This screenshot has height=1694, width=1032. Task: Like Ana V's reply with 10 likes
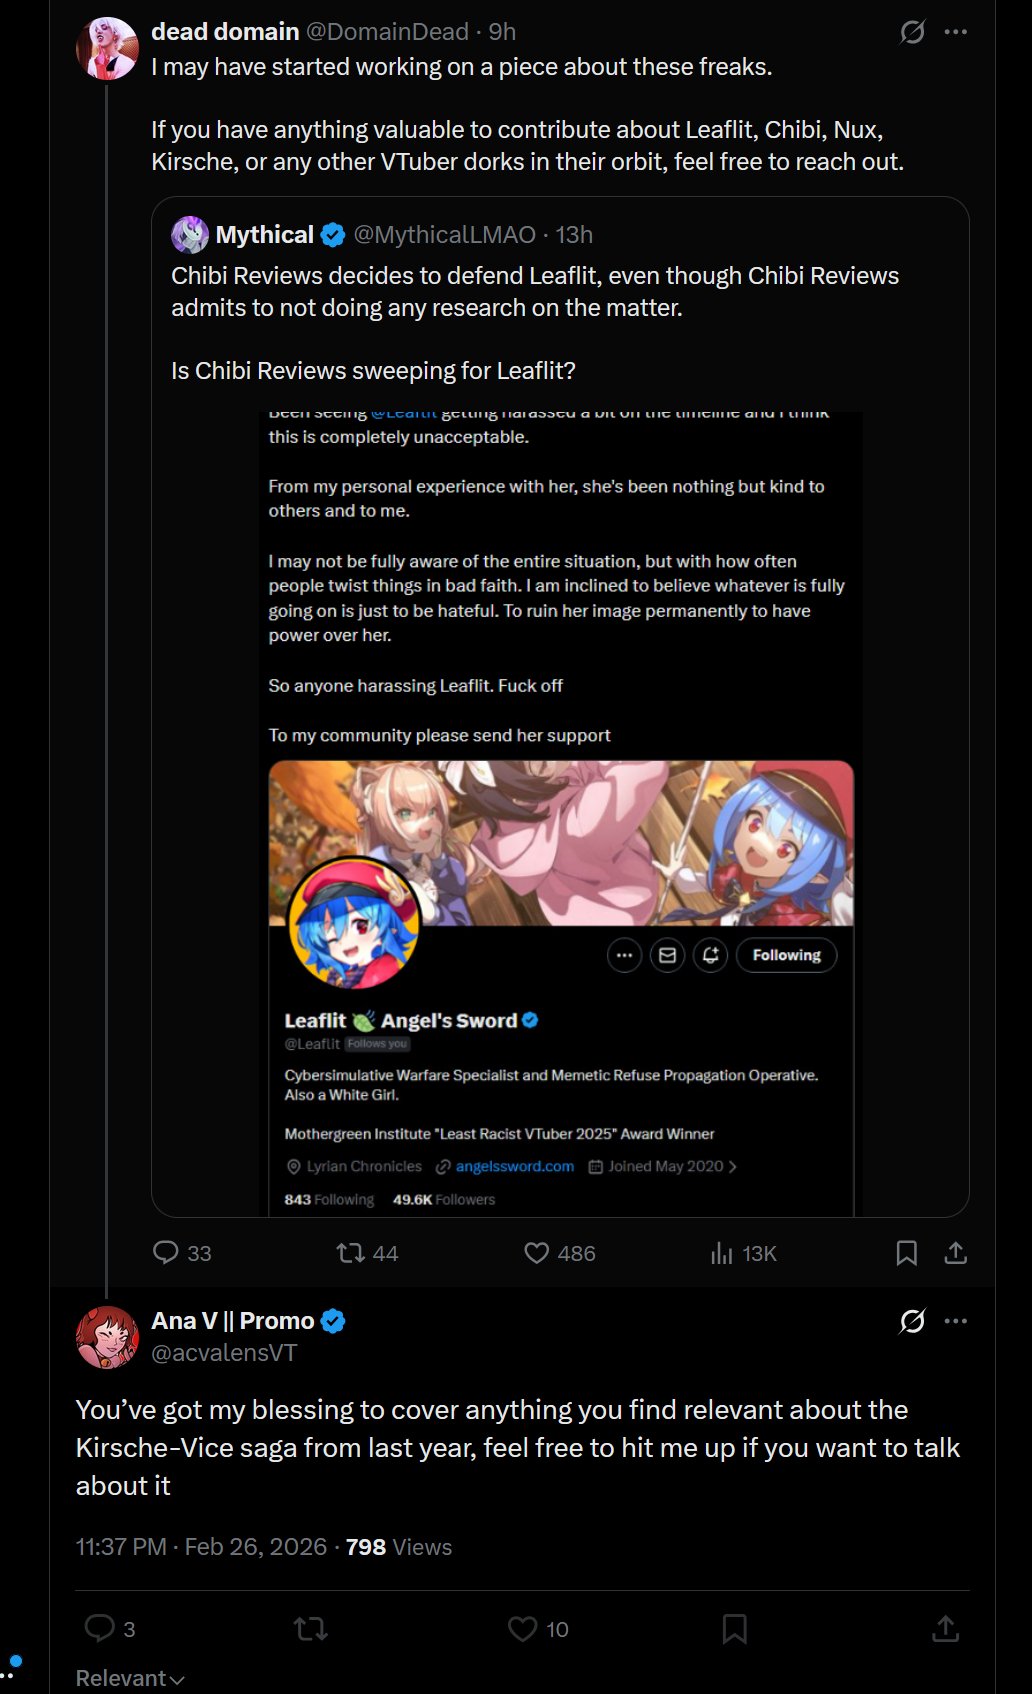[538, 1629]
